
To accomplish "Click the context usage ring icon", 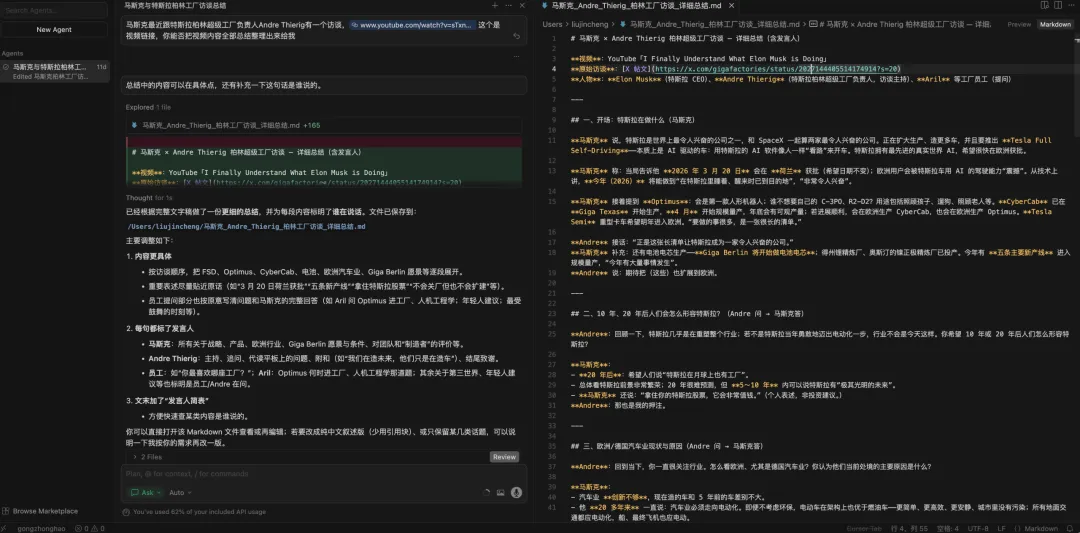I will click(487, 492).
